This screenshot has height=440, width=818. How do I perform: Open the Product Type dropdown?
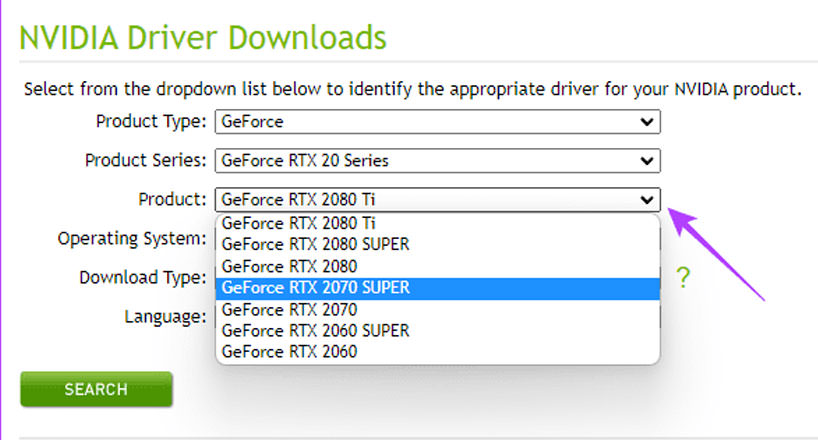[x=437, y=122]
